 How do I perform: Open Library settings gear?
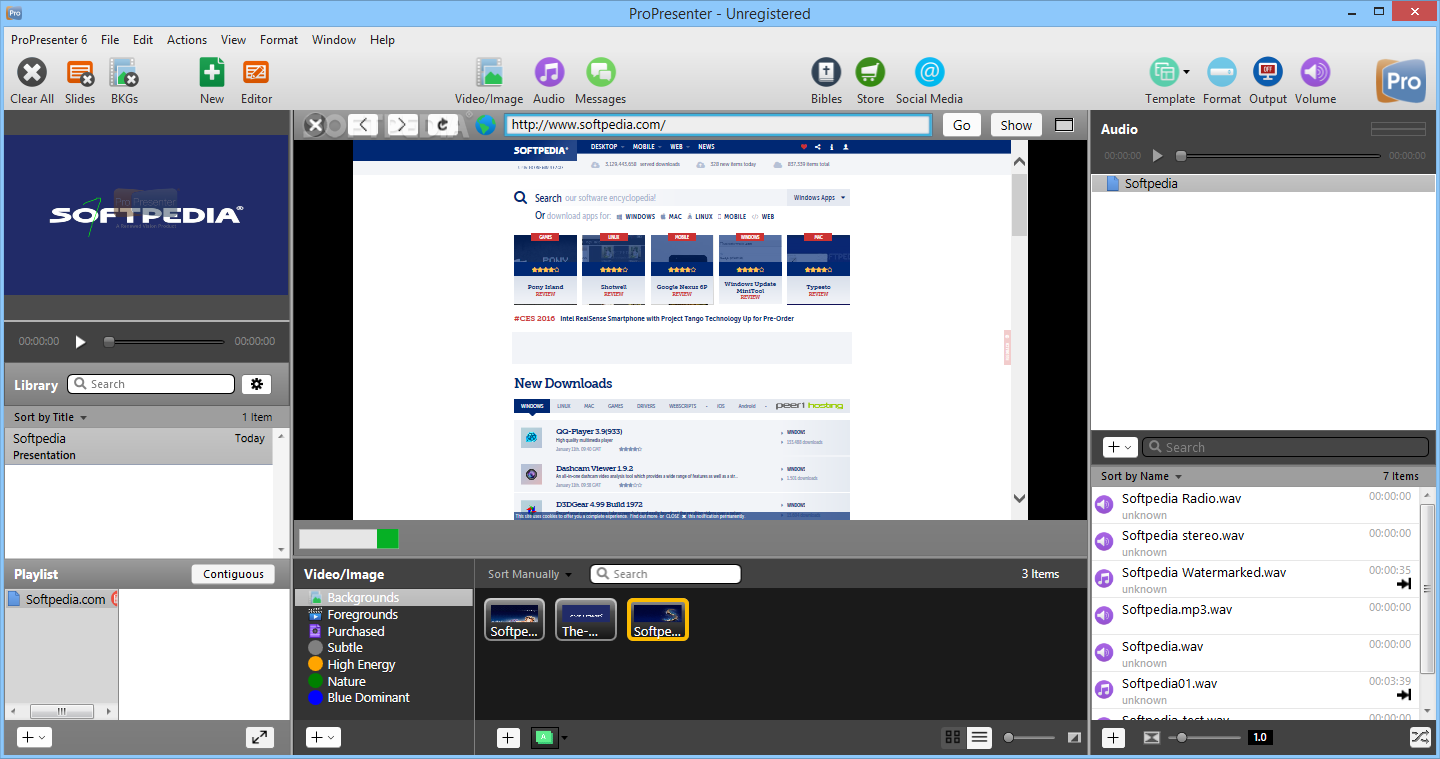point(257,384)
